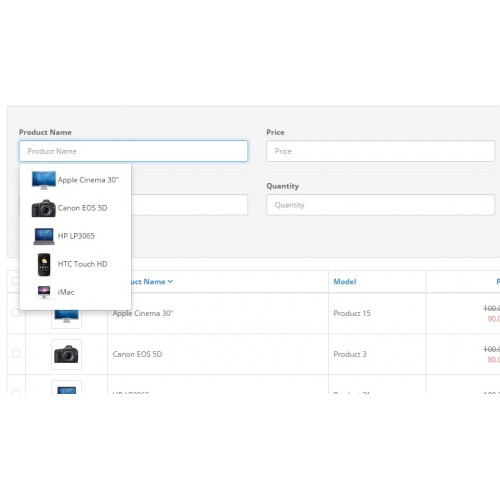Click Product 15 model cell
The image size is (500, 500).
pyautogui.click(x=352, y=313)
